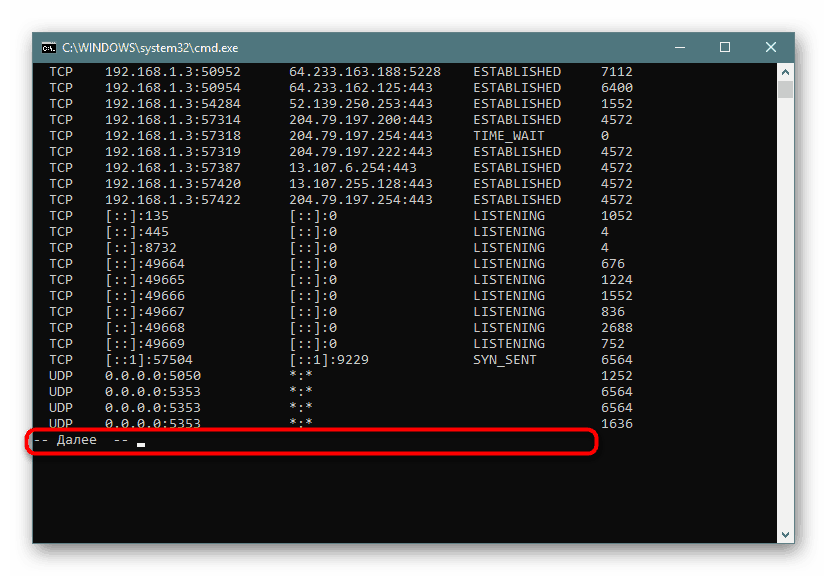Click the local address [::]:135
Image resolution: width=827 pixels, height=576 pixels.
click(x=137, y=216)
